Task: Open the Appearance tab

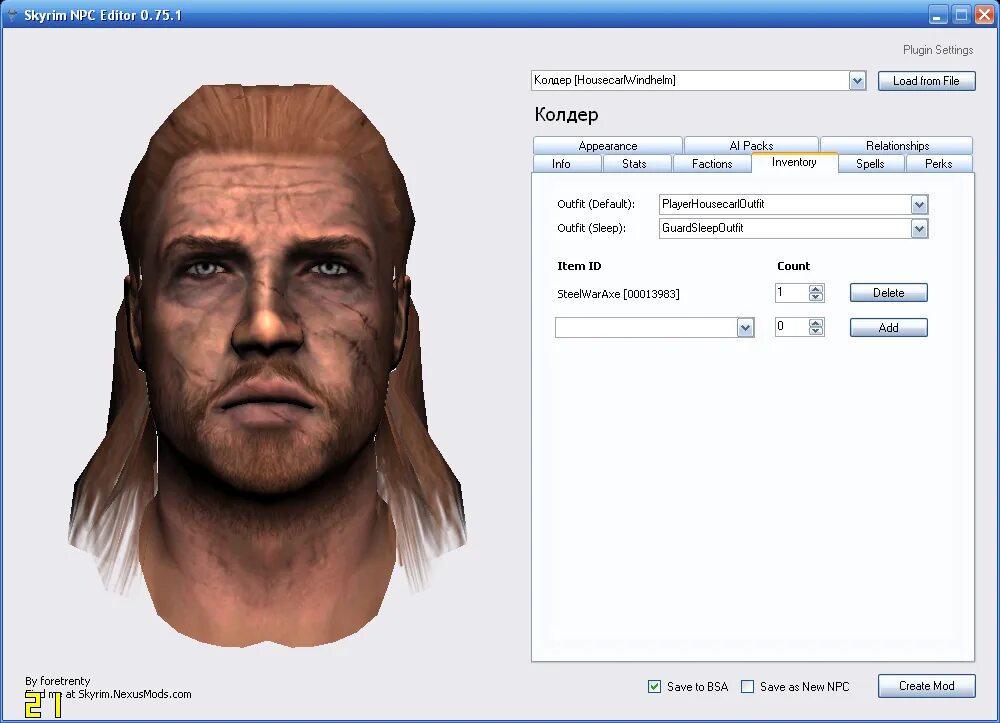Action: pos(607,145)
